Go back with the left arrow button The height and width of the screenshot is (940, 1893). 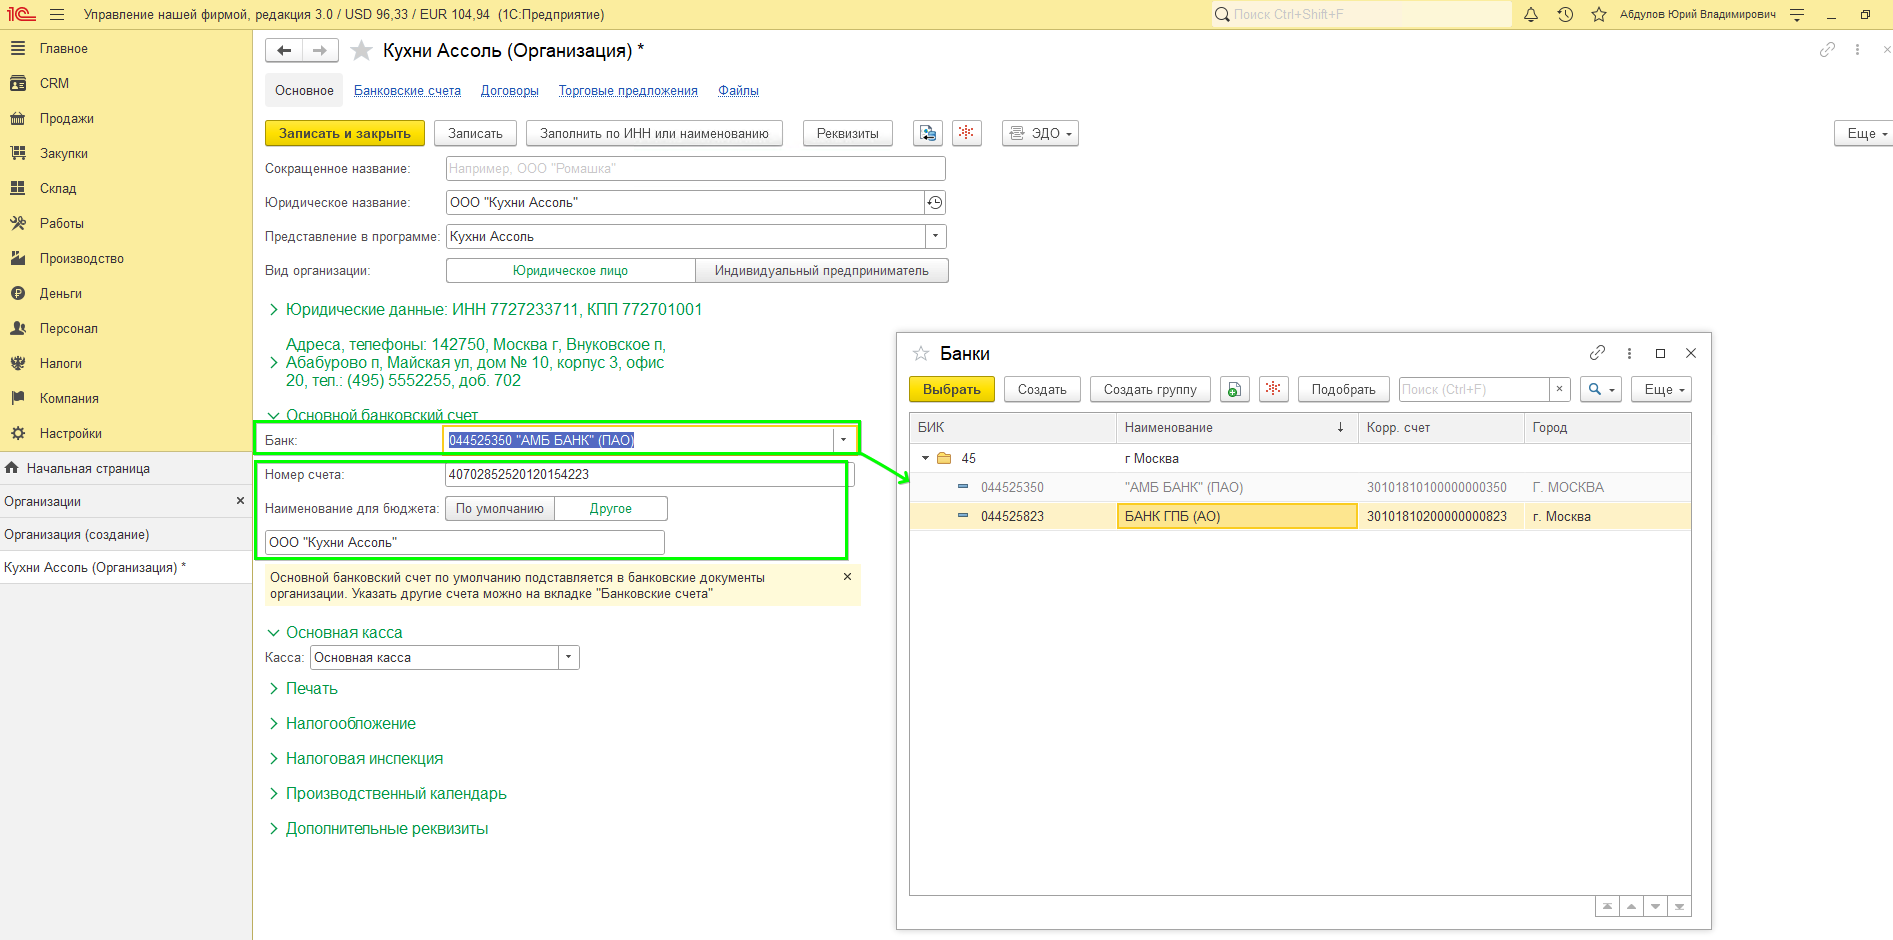[284, 50]
